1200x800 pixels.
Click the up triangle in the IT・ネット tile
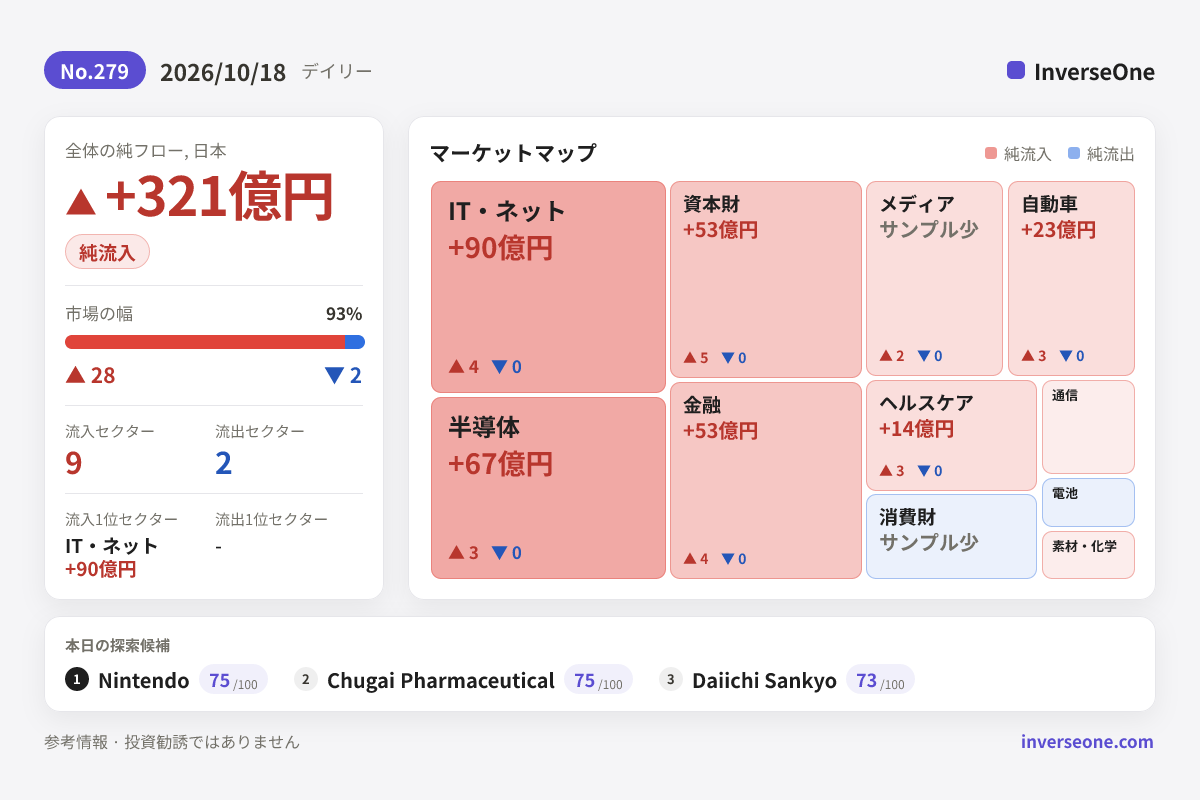click(x=456, y=366)
